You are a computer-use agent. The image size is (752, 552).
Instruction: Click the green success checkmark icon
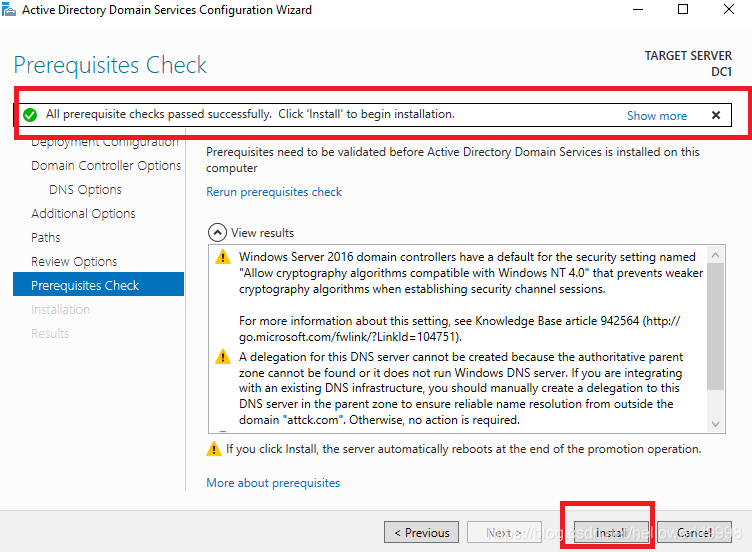pos(30,115)
